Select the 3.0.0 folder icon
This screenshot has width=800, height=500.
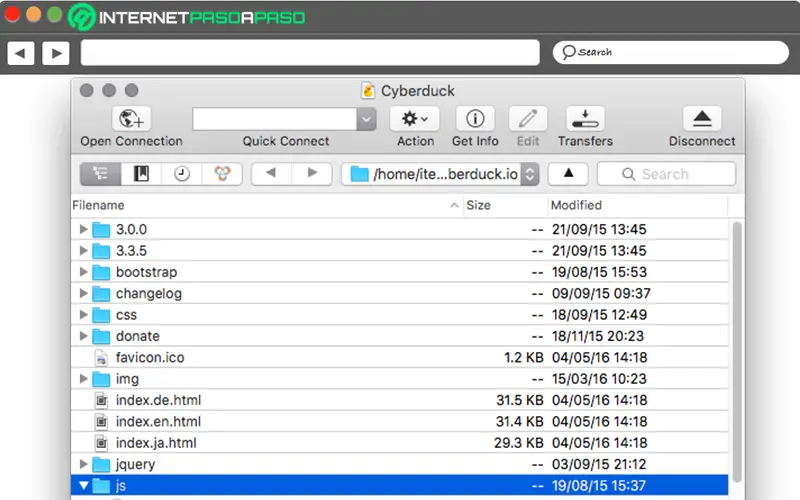(101, 230)
